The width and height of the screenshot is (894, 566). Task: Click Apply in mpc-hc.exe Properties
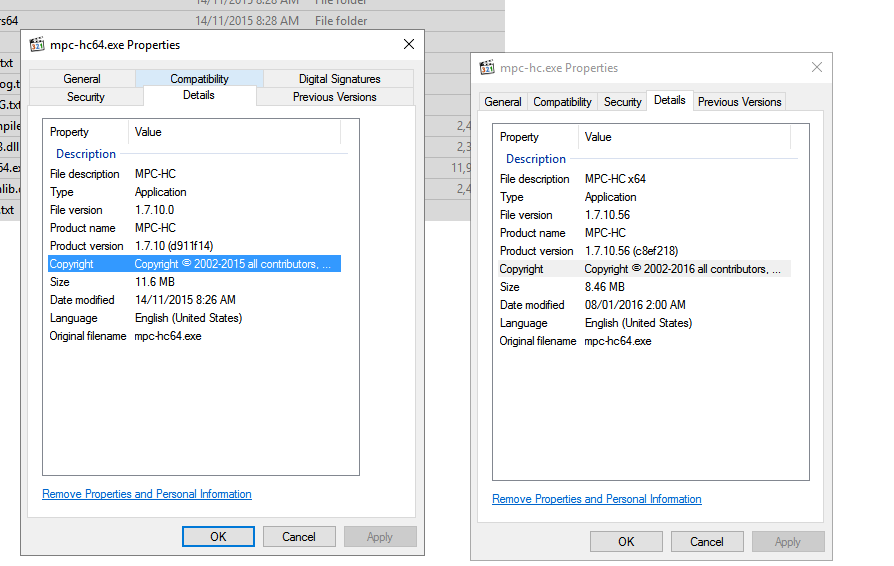click(x=788, y=542)
